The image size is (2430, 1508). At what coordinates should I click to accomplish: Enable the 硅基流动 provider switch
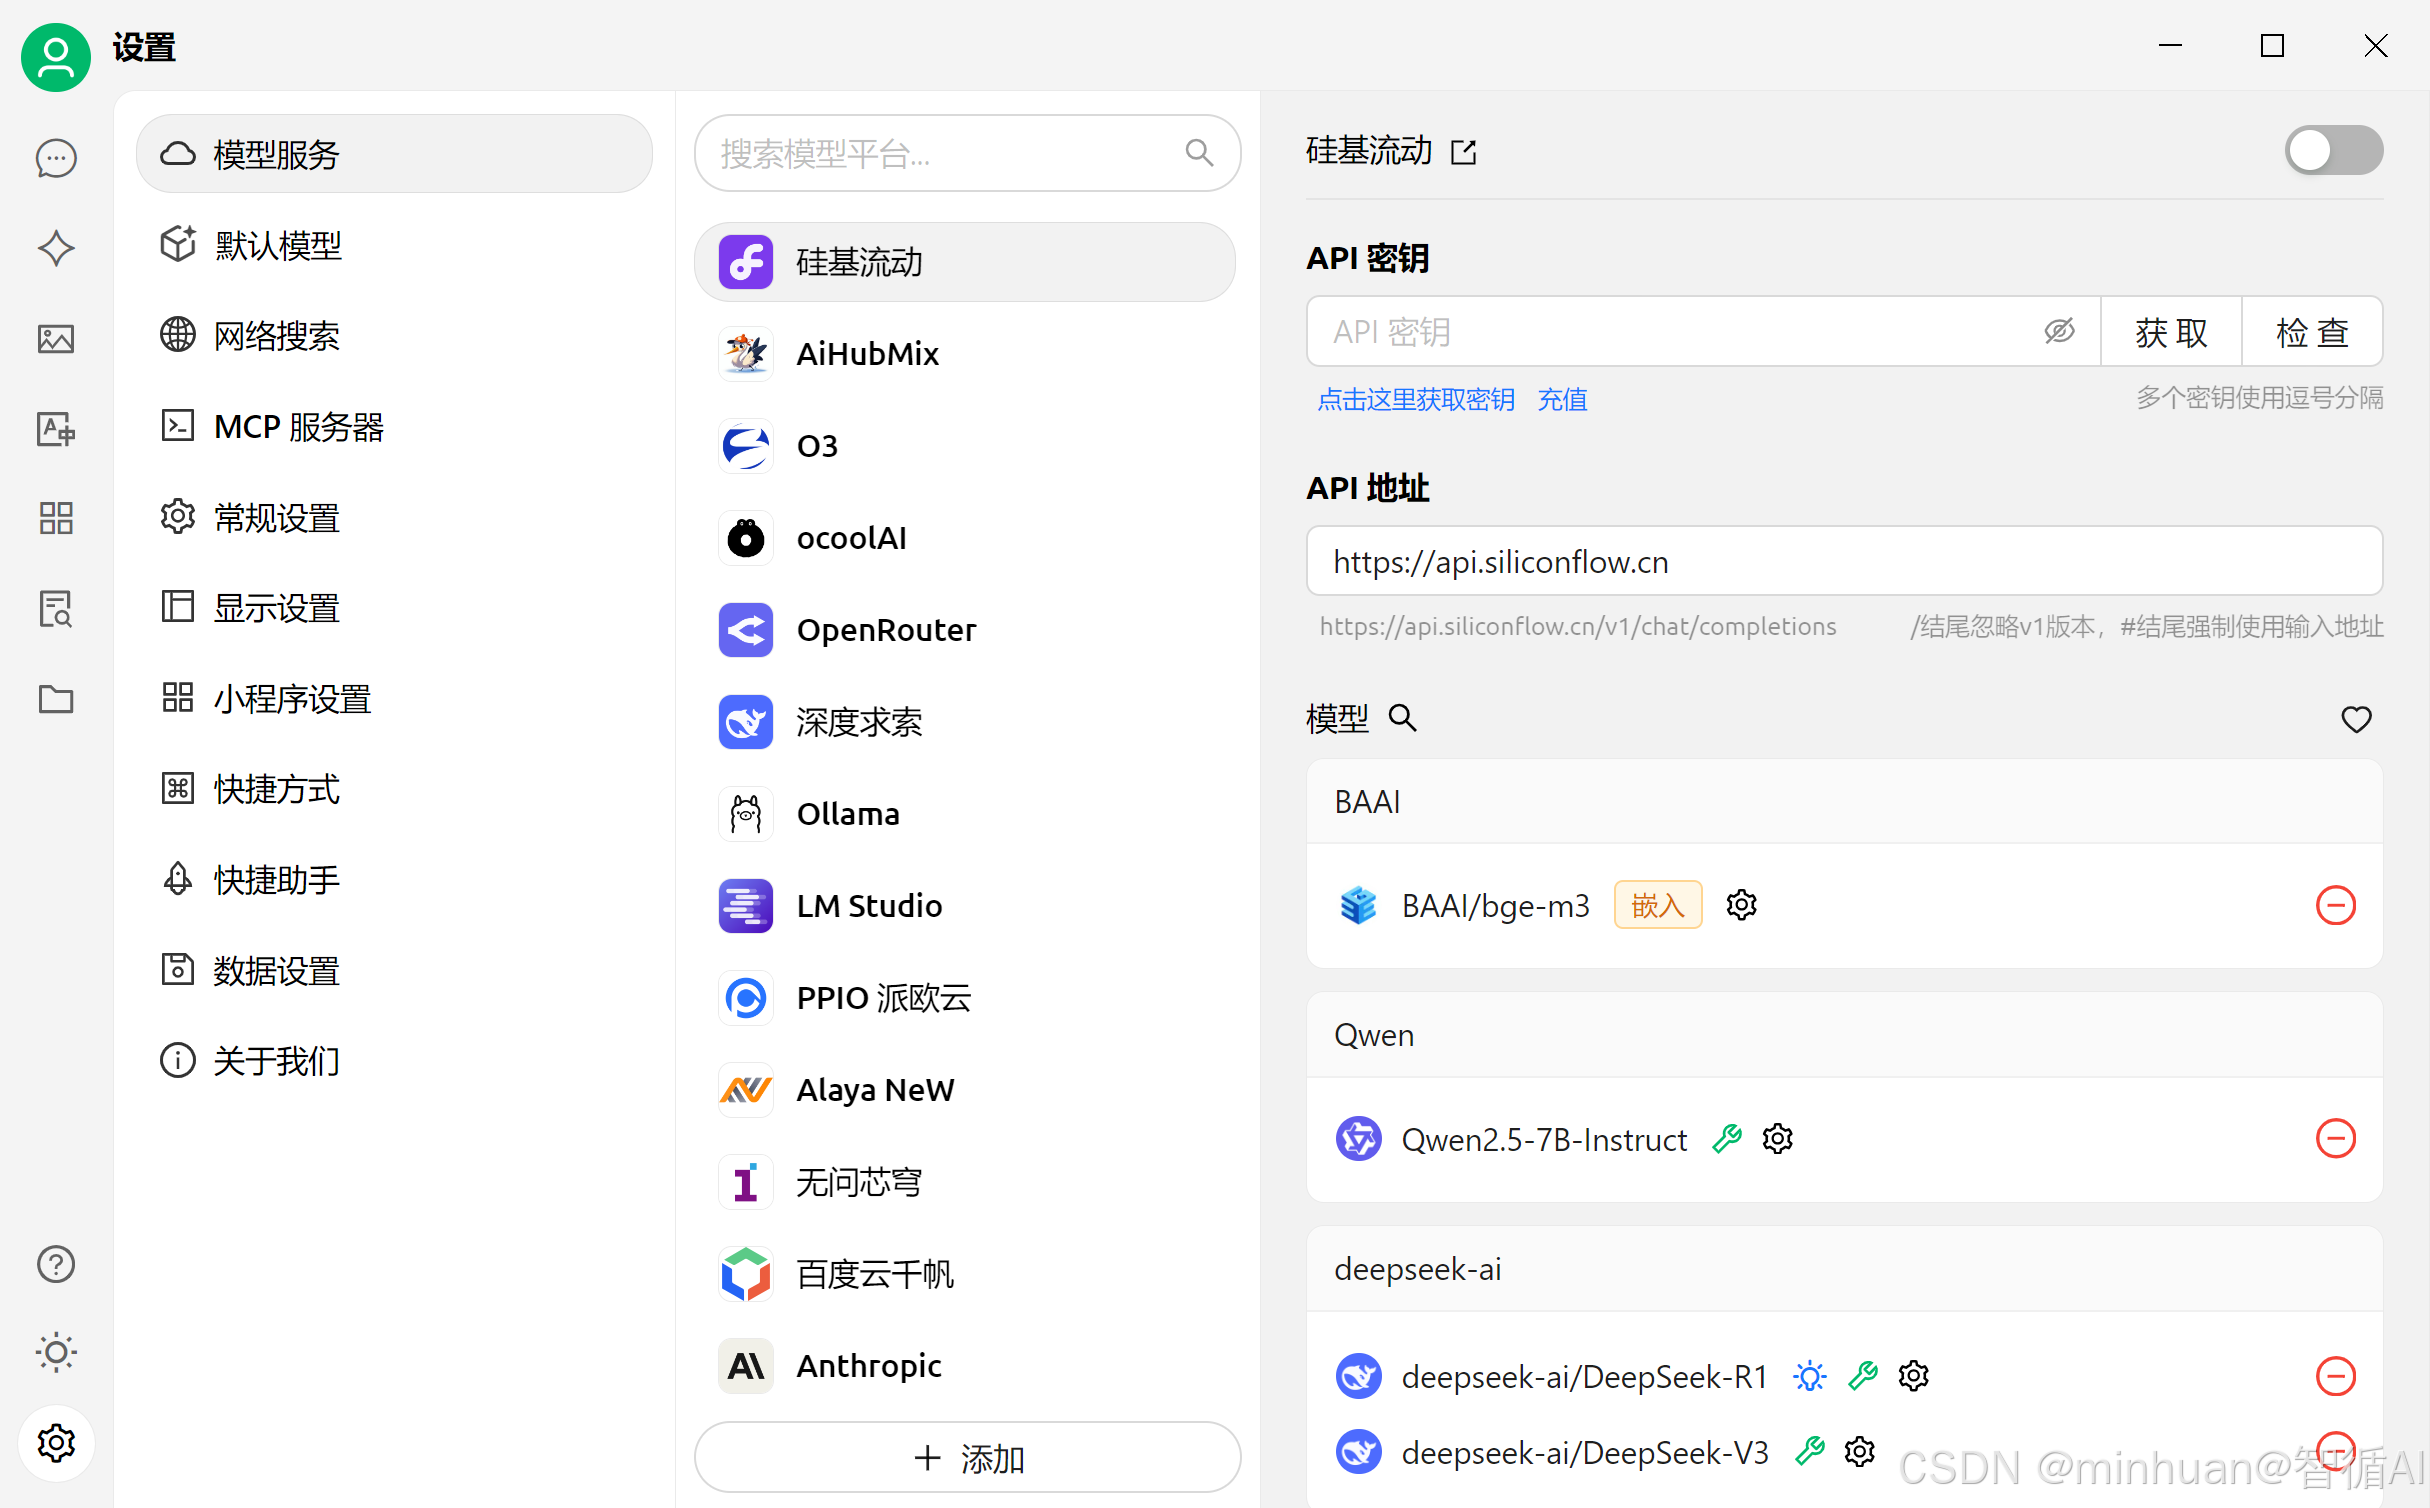(x=2333, y=151)
